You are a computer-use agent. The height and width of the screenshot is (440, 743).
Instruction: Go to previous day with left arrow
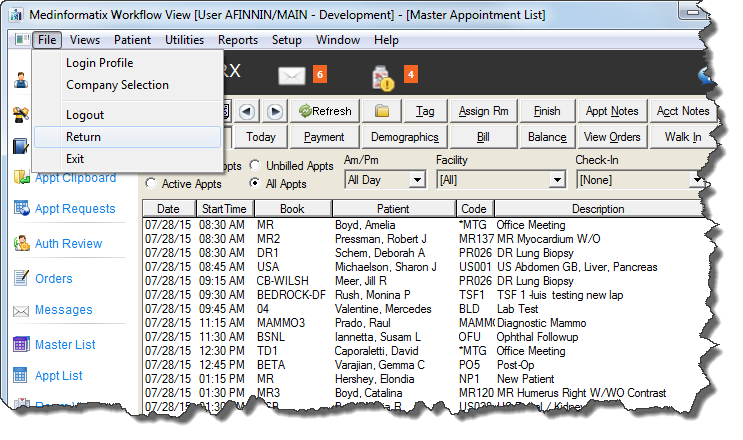(x=247, y=111)
